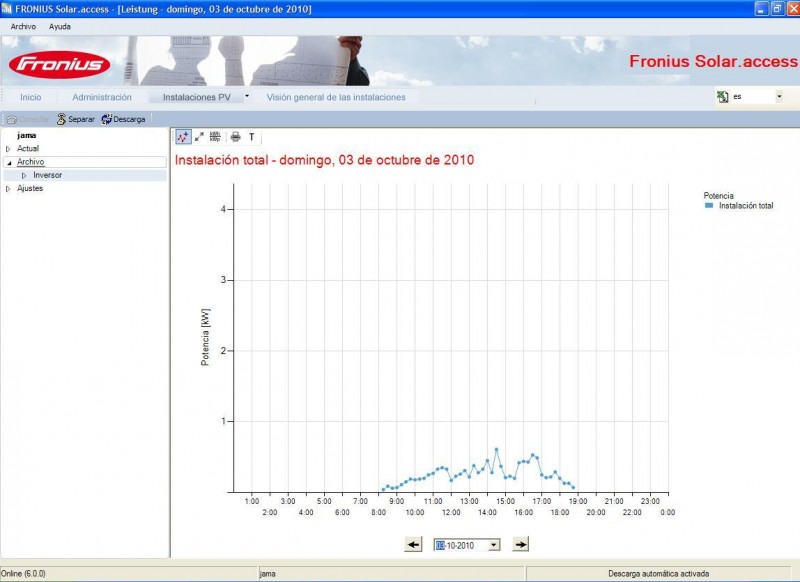Click the greyed-out Conectar button
The image size is (800, 582).
[x=27, y=119]
